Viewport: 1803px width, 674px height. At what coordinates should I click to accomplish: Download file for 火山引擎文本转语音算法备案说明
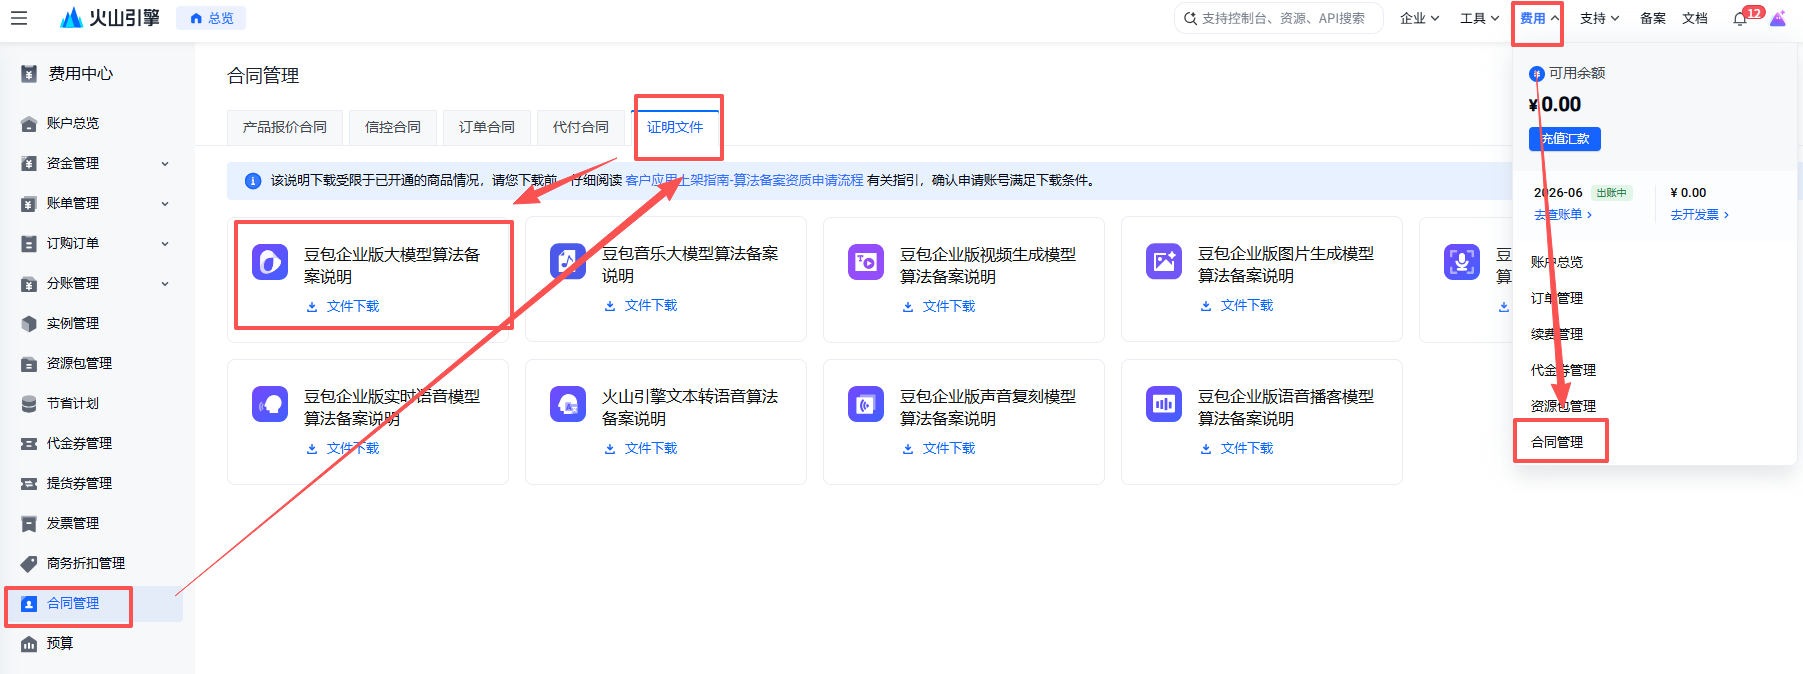[x=641, y=448]
